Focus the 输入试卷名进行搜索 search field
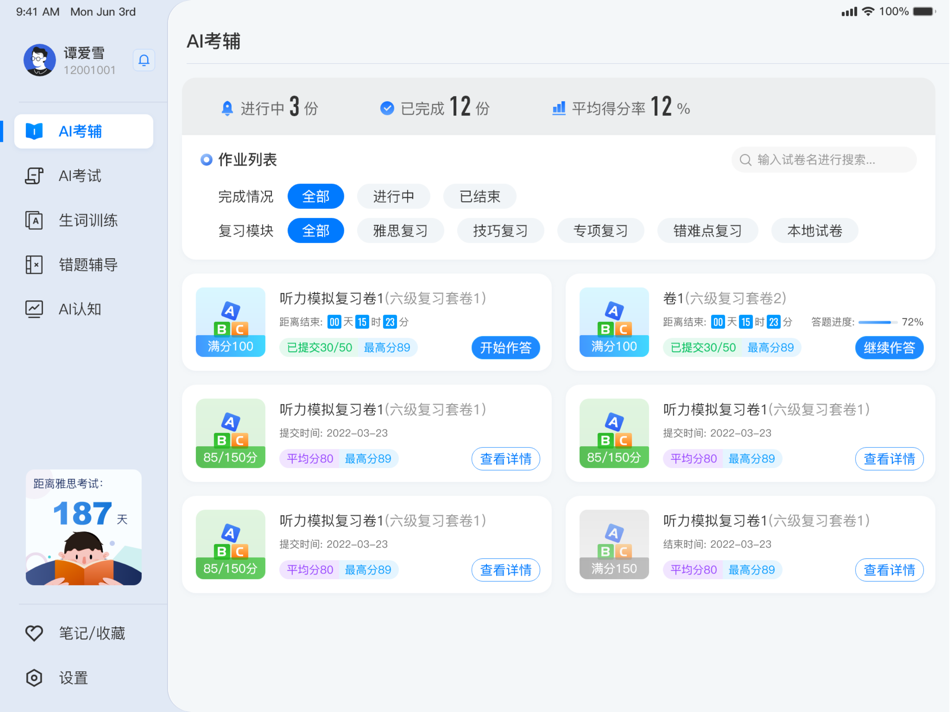 pyautogui.click(x=824, y=160)
